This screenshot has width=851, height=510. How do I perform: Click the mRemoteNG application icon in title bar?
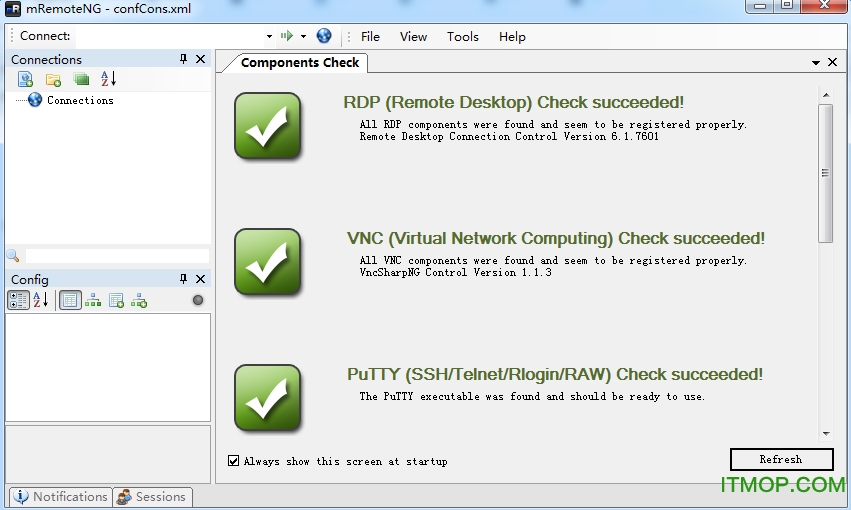[x=12, y=9]
